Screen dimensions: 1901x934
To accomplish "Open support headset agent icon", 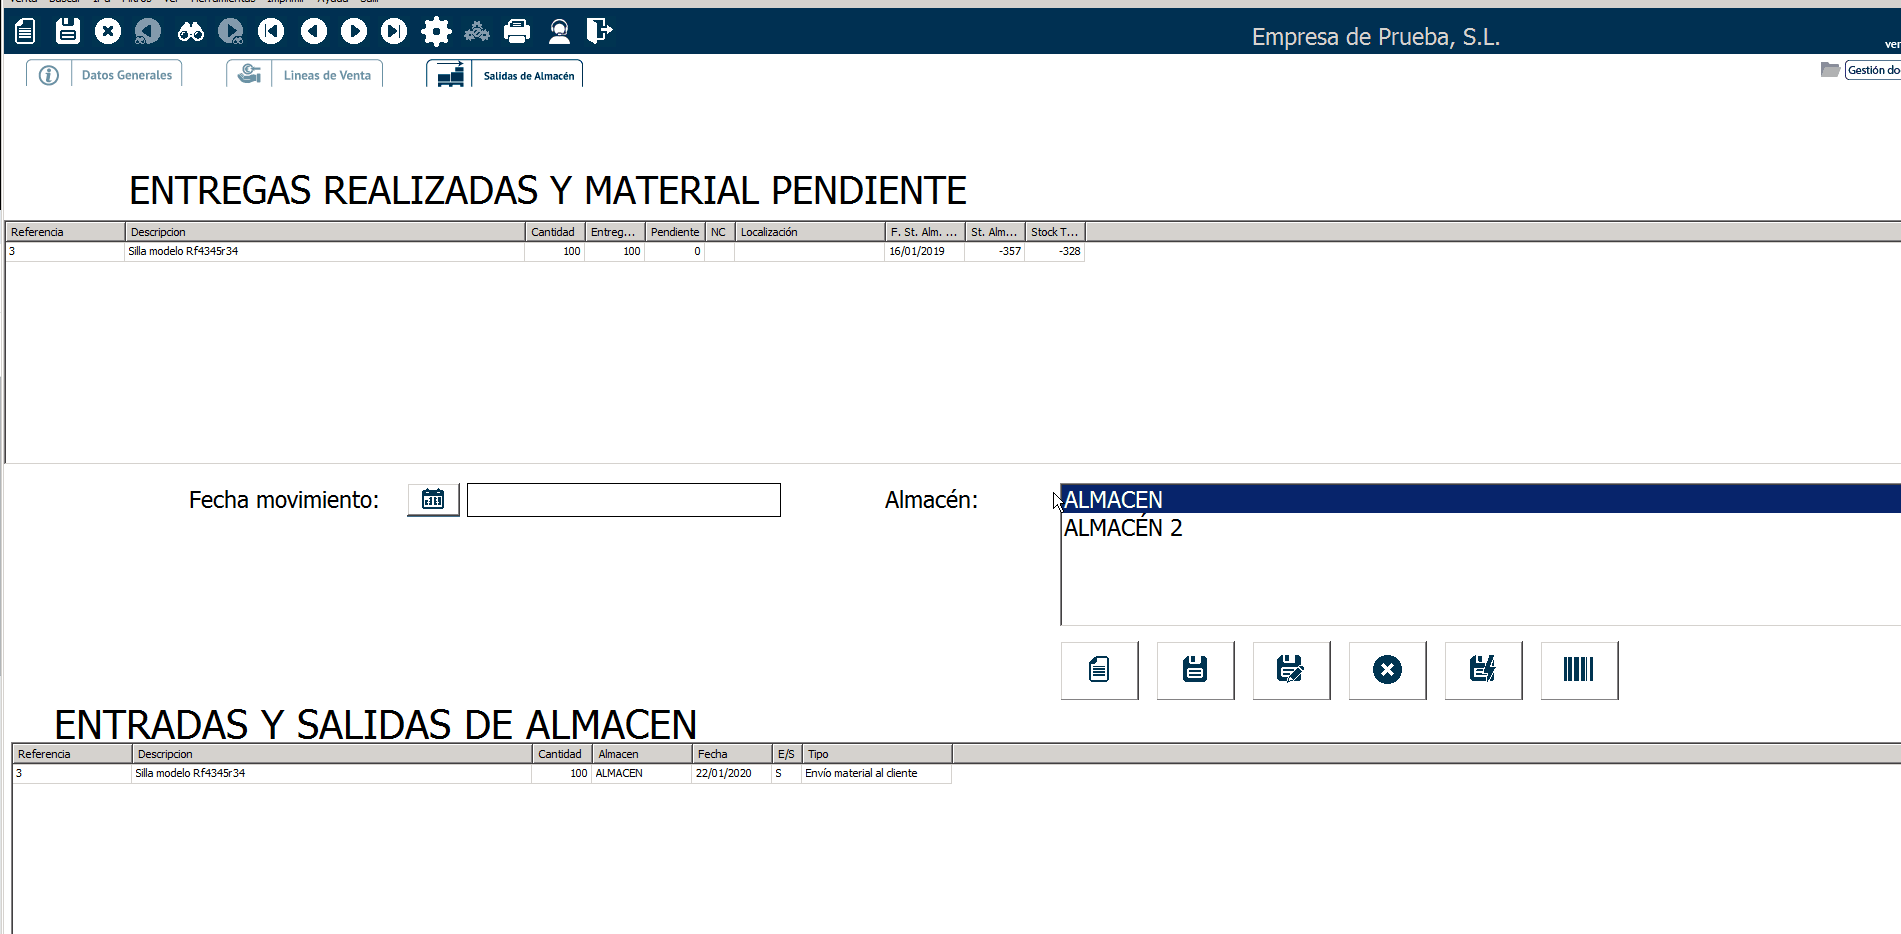I will pos(559,32).
